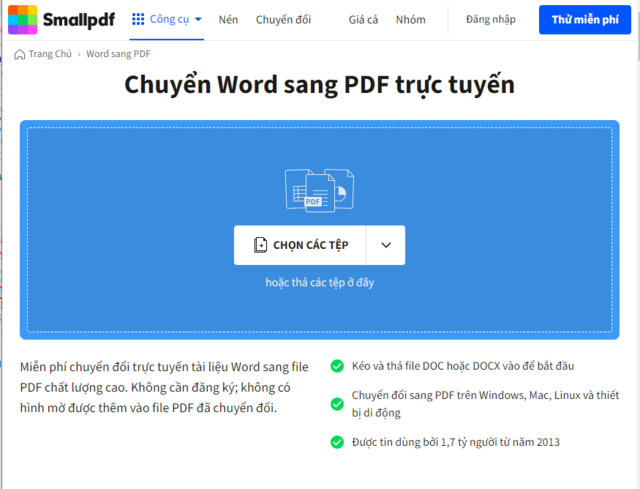
Task: Open the file source dropdown chevron
Action: point(386,245)
